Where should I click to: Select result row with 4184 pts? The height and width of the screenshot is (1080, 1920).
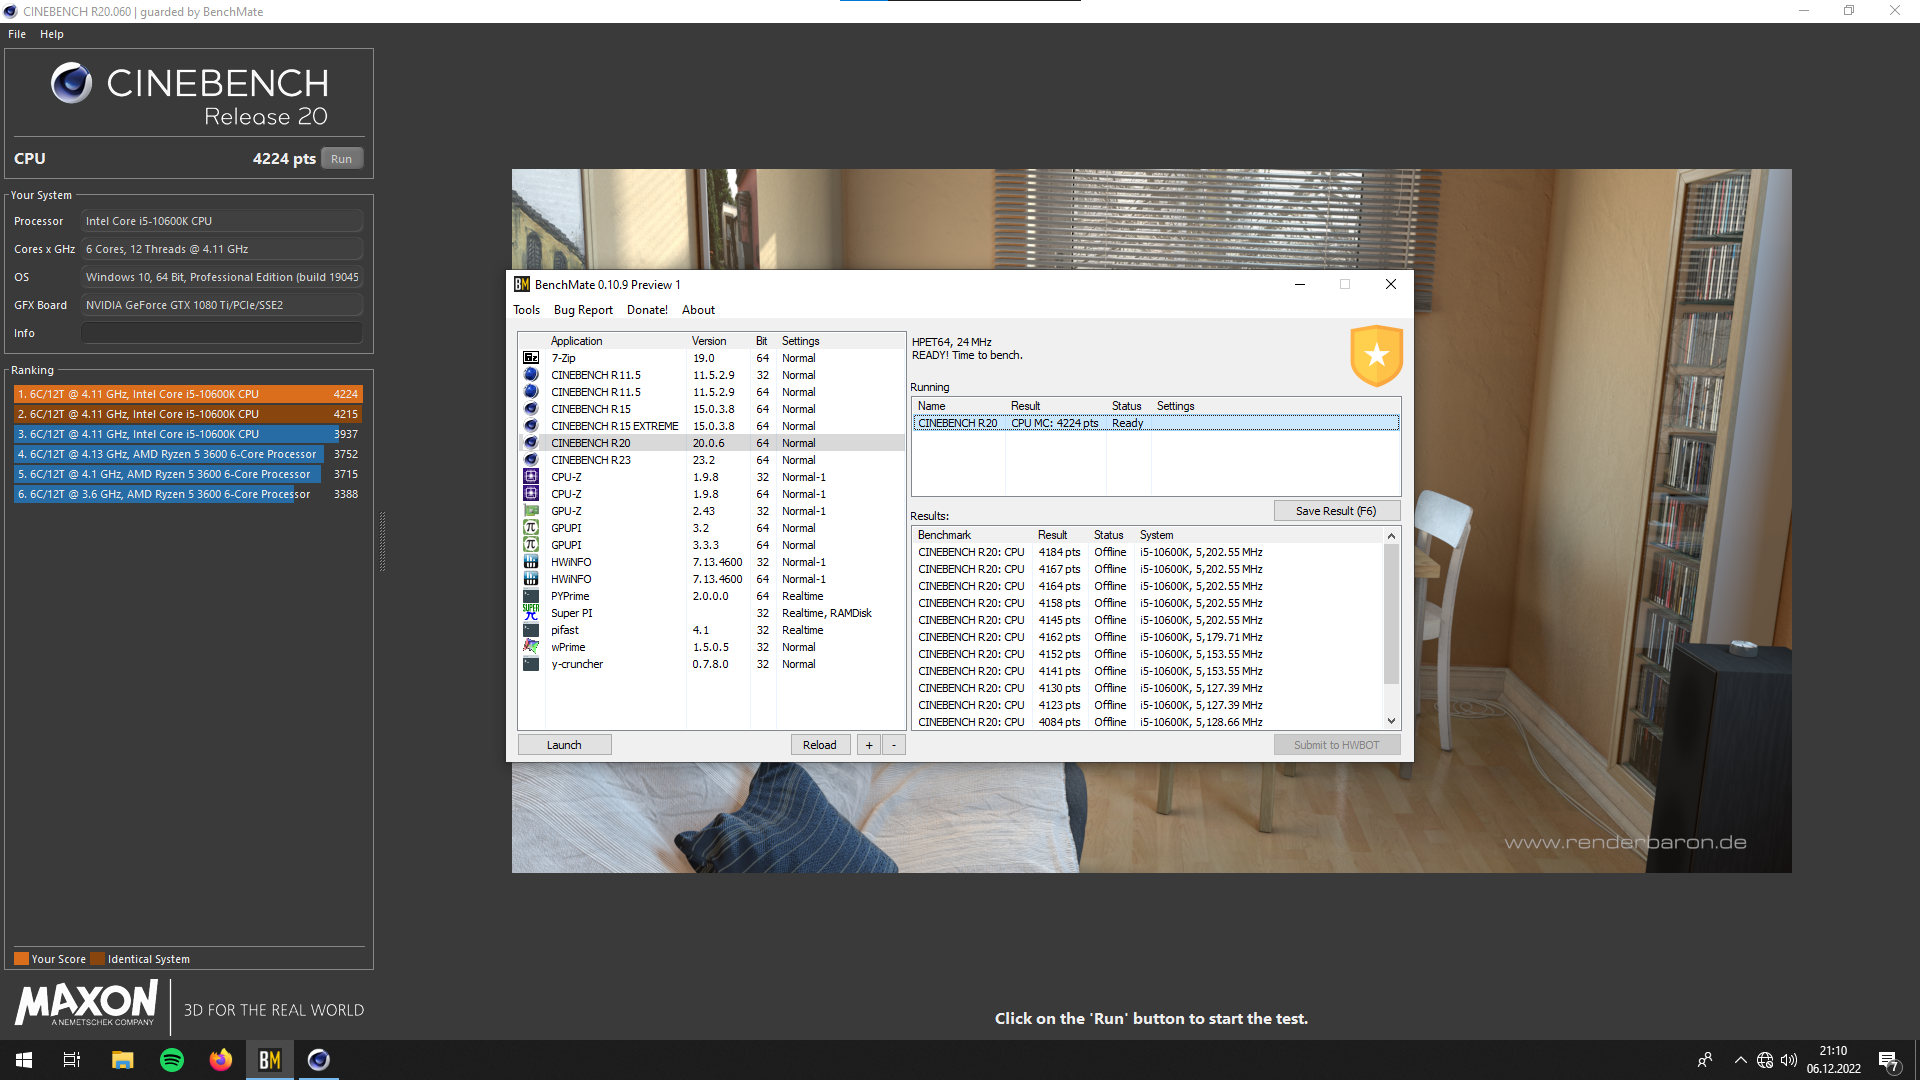point(1148,552)
